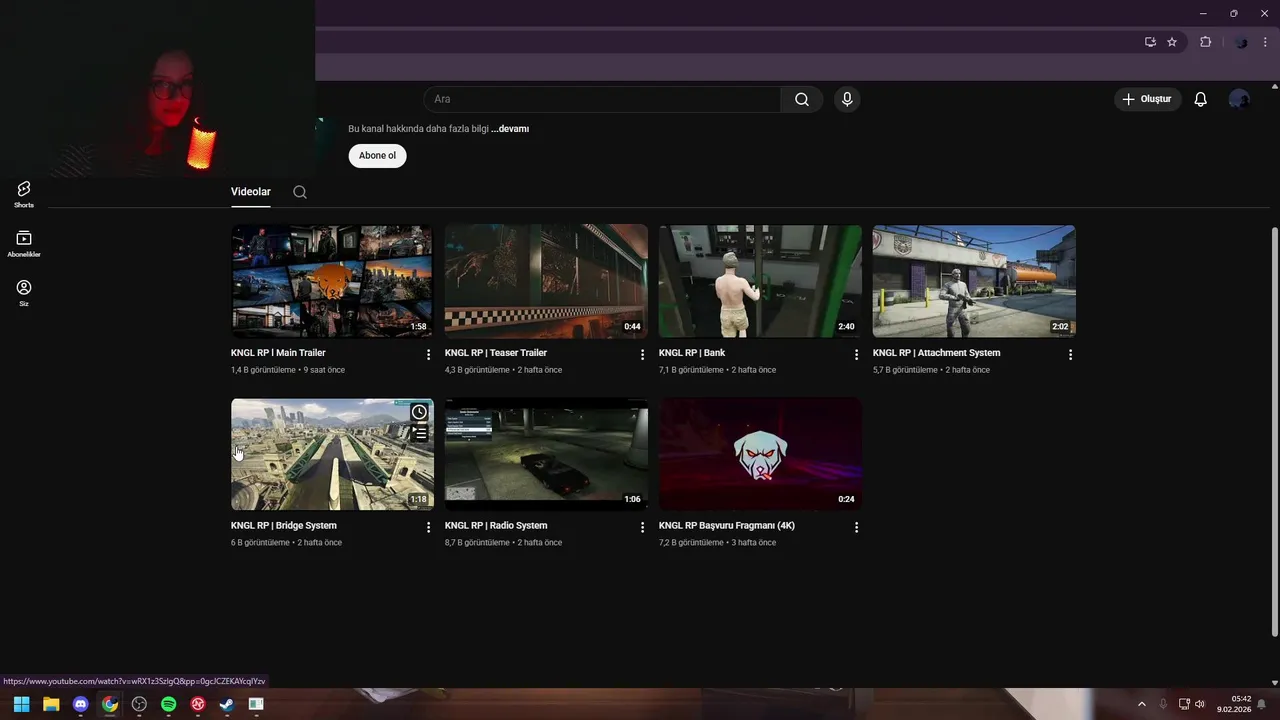Play the Teaser Trailer thumbnail
The width and height of the screenshot is (1280, 720).
(546, 281)
